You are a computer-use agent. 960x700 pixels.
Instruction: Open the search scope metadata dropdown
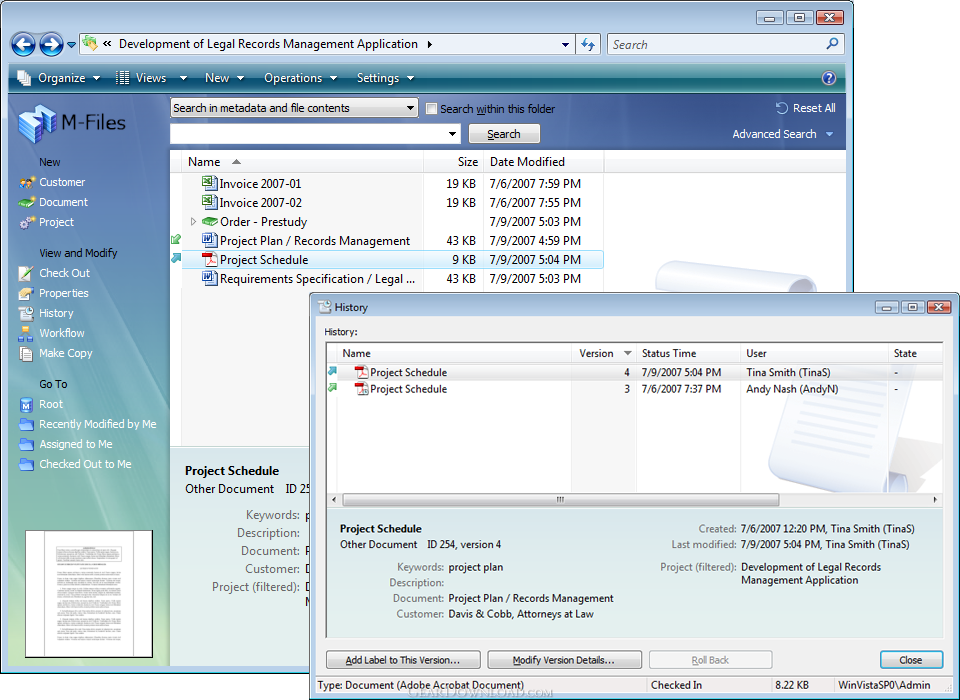point(294,108)
